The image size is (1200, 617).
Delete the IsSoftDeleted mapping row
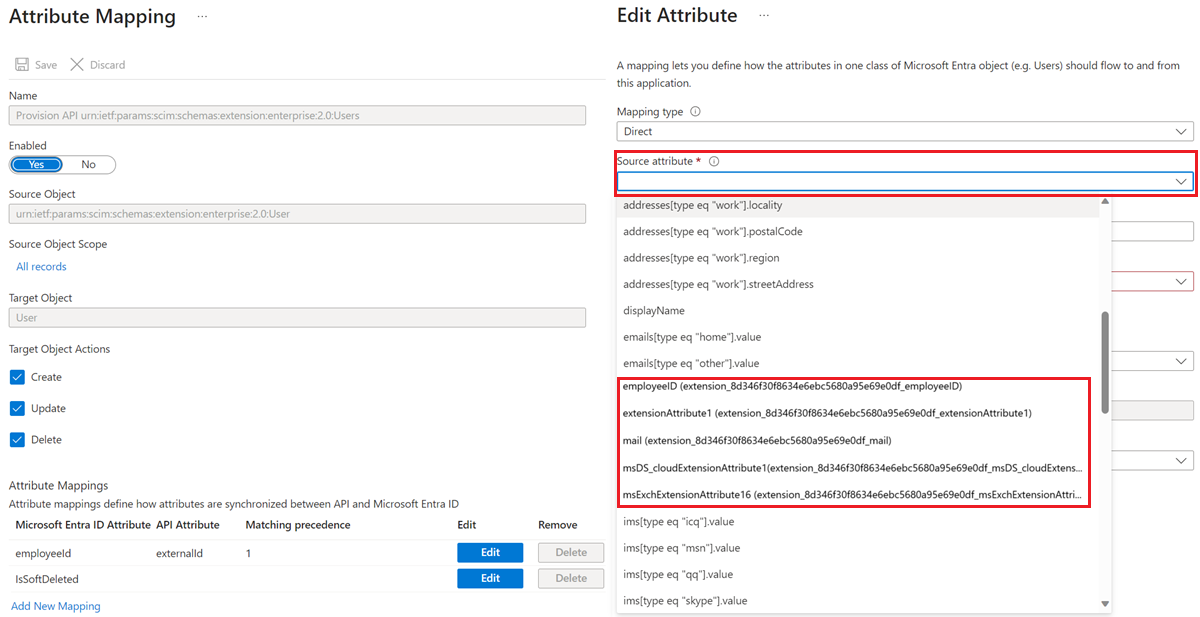[x=571, y=578]
